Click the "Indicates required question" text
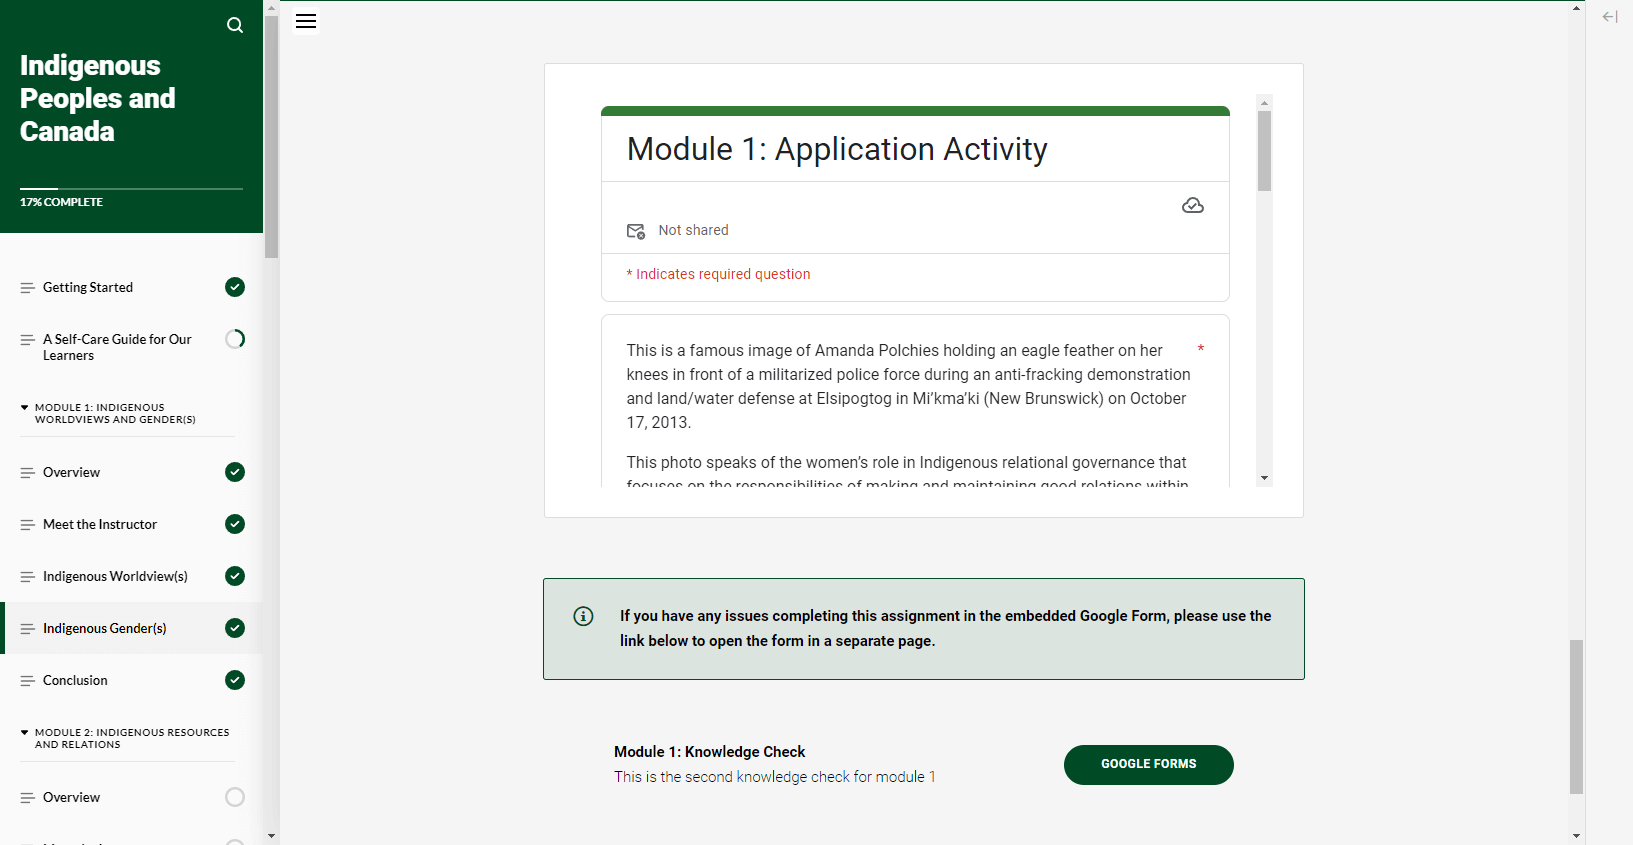The image size is (1633, 845). 723,274
